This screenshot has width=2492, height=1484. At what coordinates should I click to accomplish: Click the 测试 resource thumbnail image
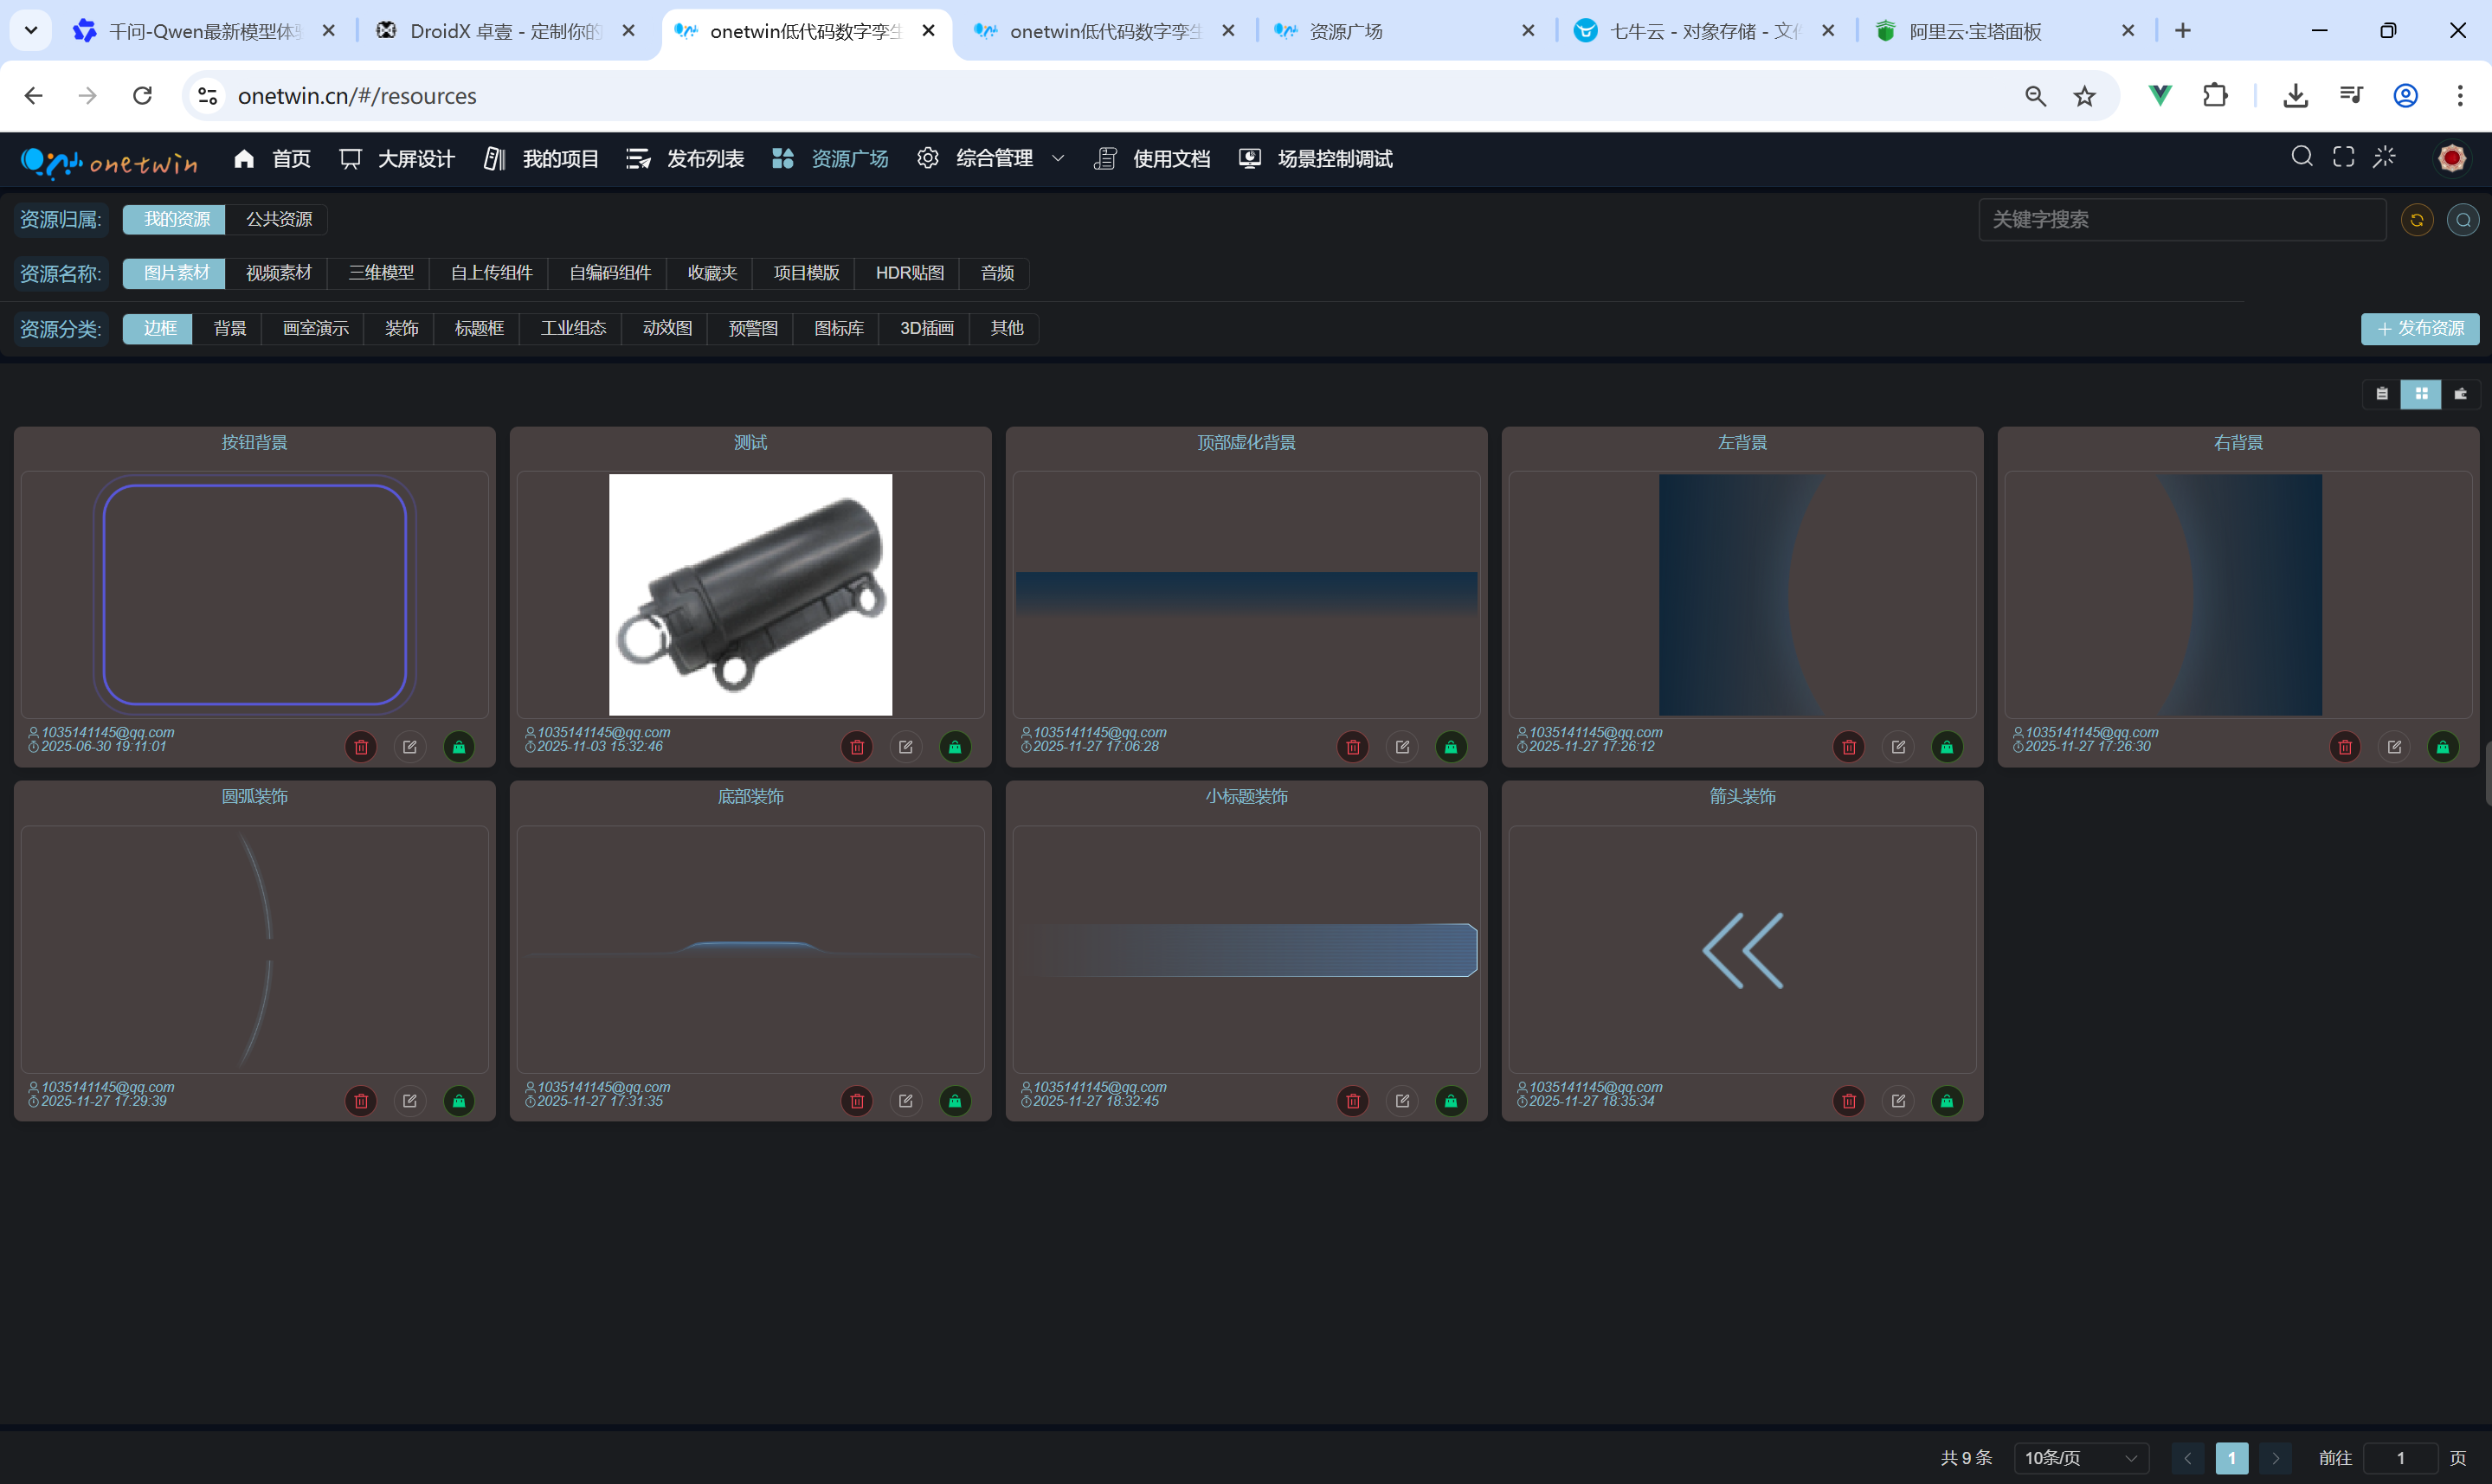pyautogui.click(x=750, y=595)
